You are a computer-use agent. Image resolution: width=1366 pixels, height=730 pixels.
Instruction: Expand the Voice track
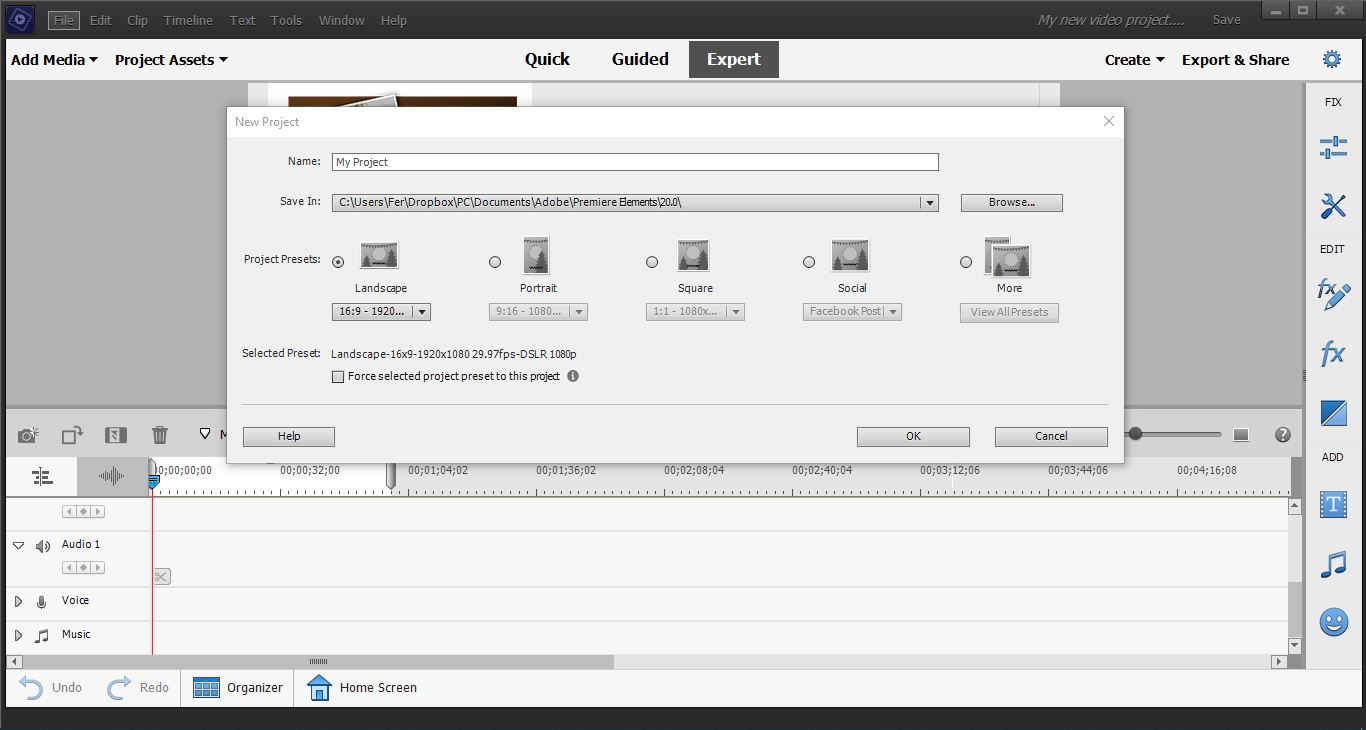[x=18, y=602]
